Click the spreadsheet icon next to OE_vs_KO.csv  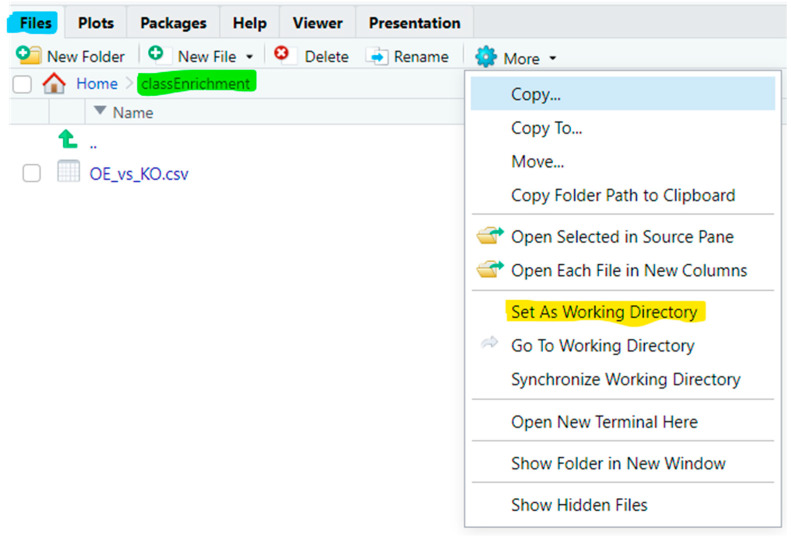click(68, 171)
